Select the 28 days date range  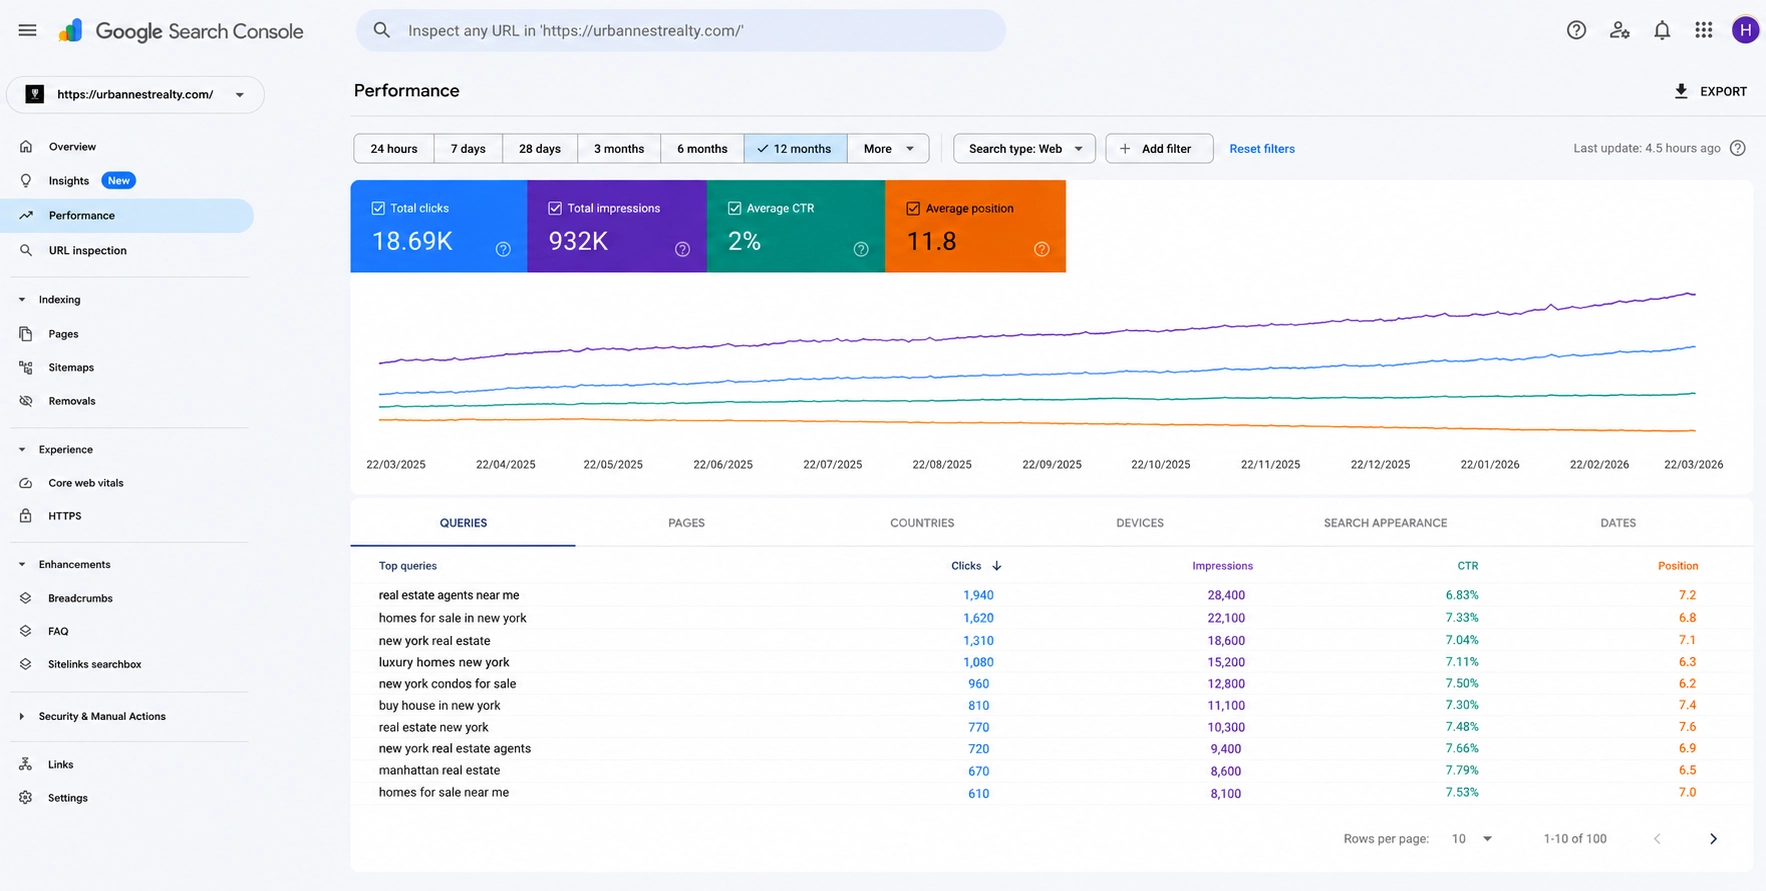[x=540, y=149]
